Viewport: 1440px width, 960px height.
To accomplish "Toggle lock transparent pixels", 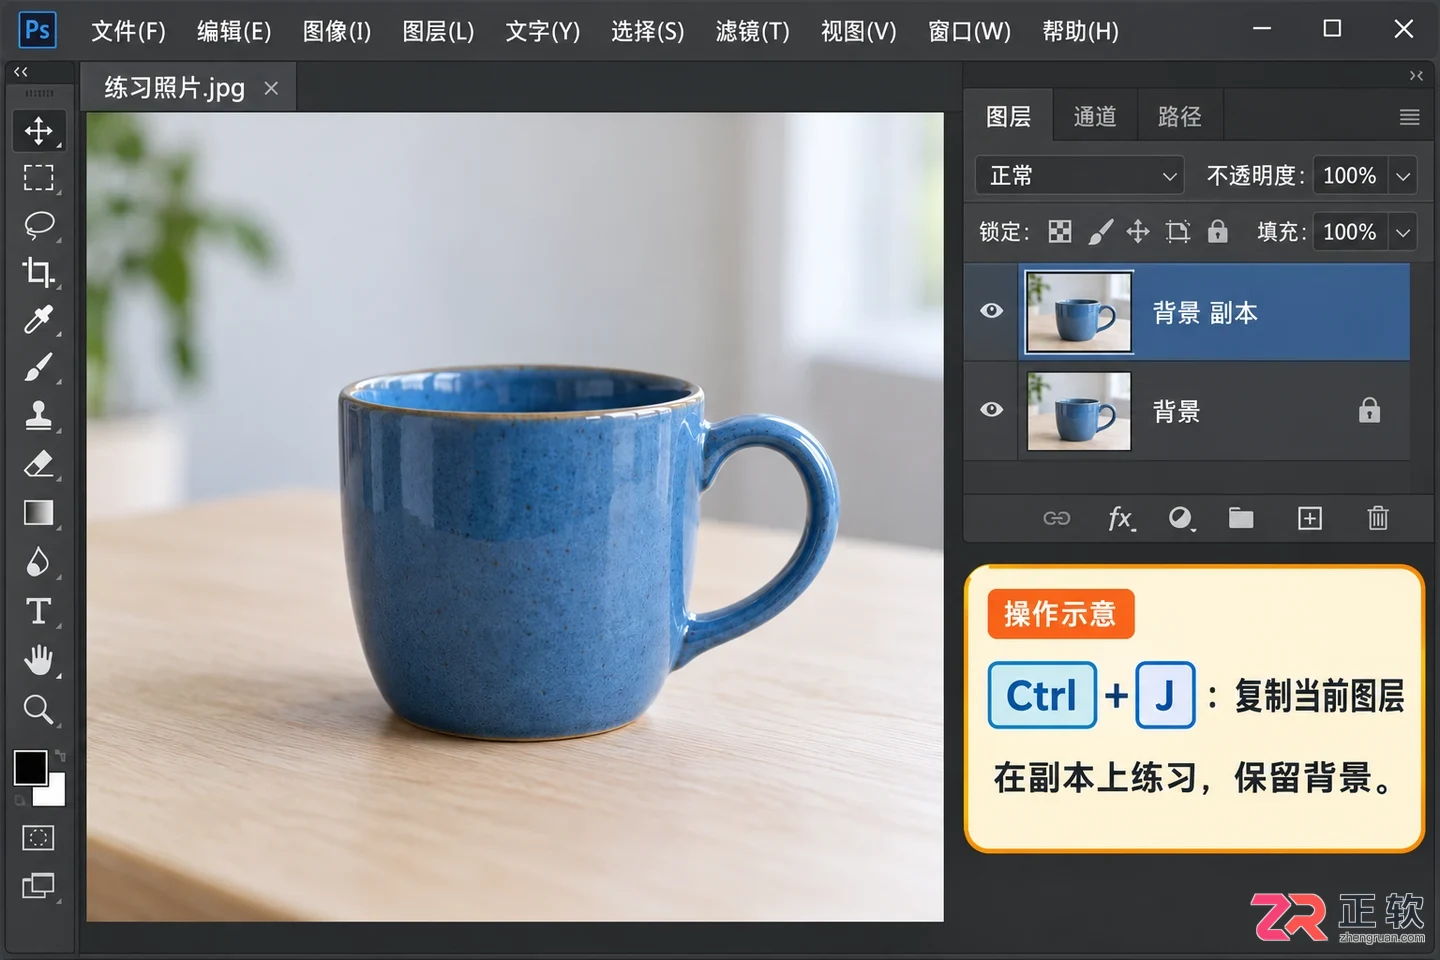I will [x=1060, y=232].
